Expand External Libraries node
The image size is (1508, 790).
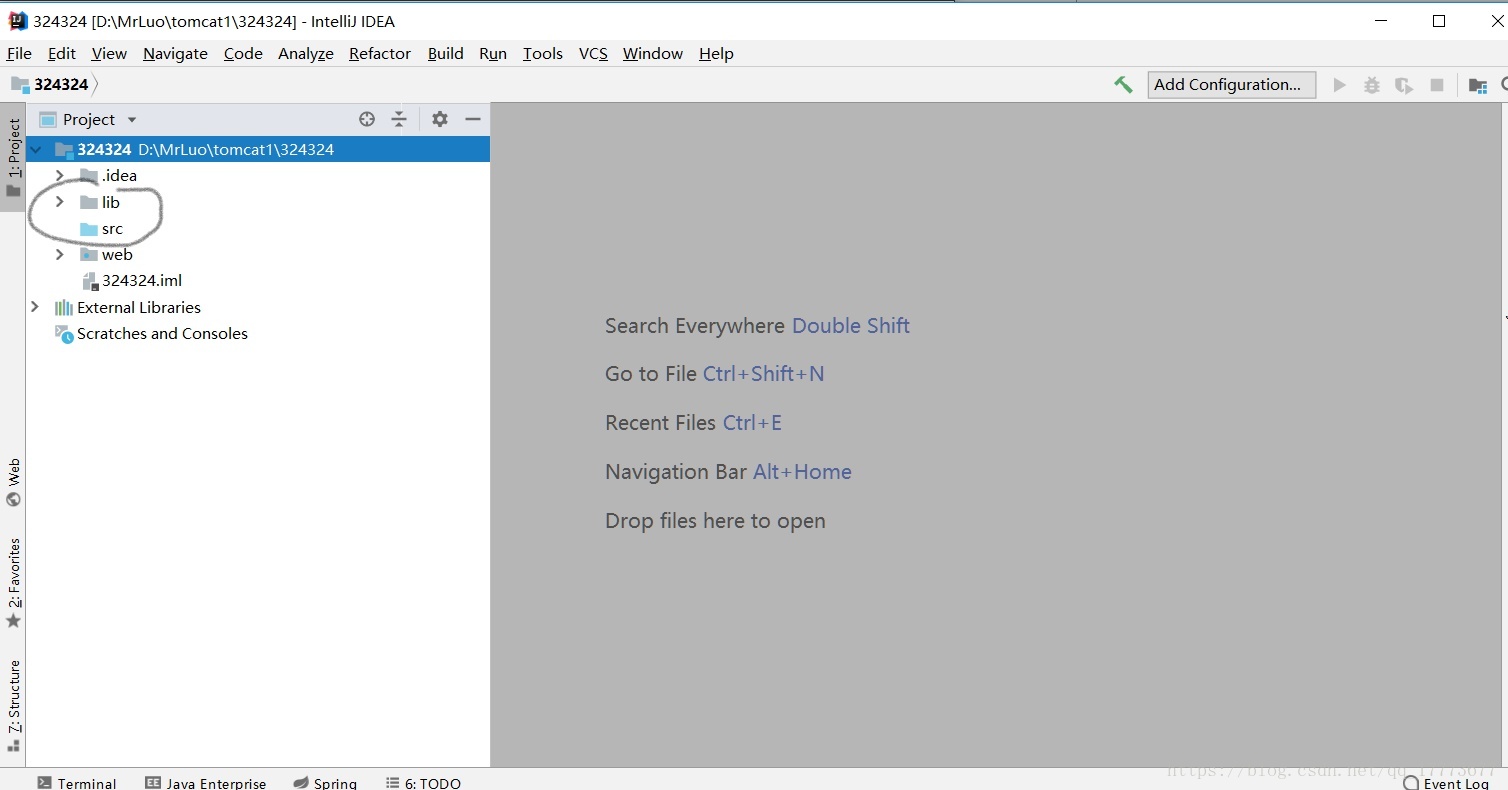click(35, 307)
